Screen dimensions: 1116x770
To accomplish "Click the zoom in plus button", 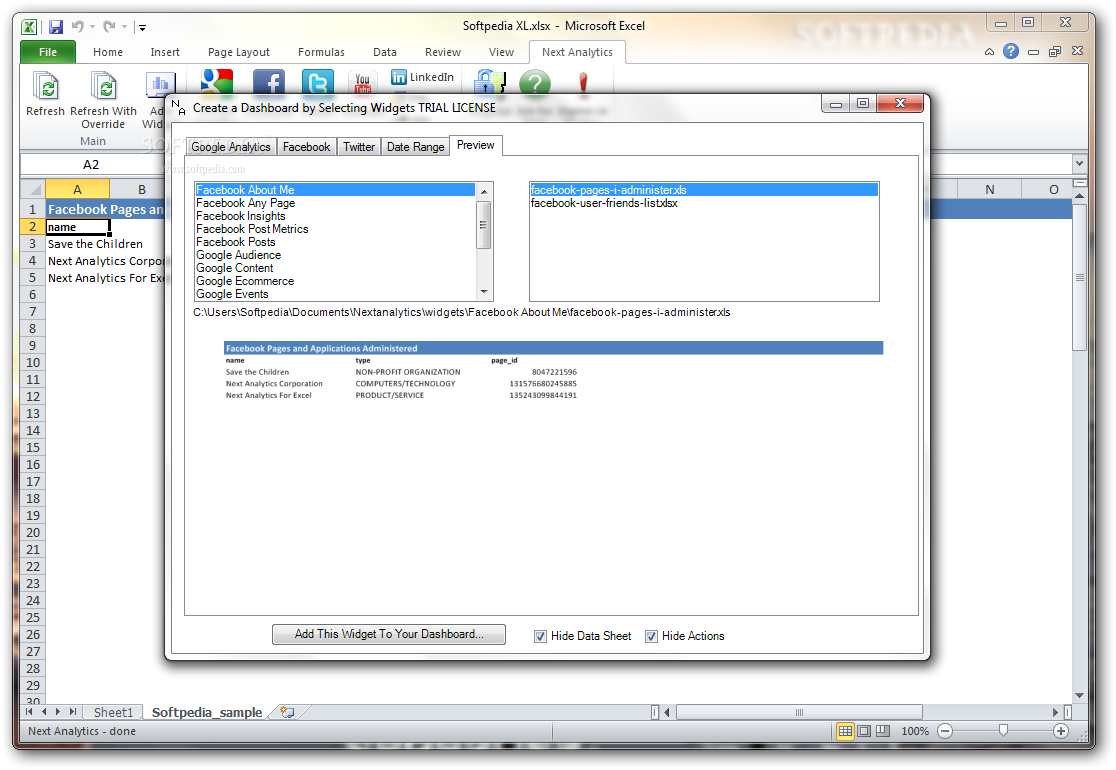I will (1060, 731).
